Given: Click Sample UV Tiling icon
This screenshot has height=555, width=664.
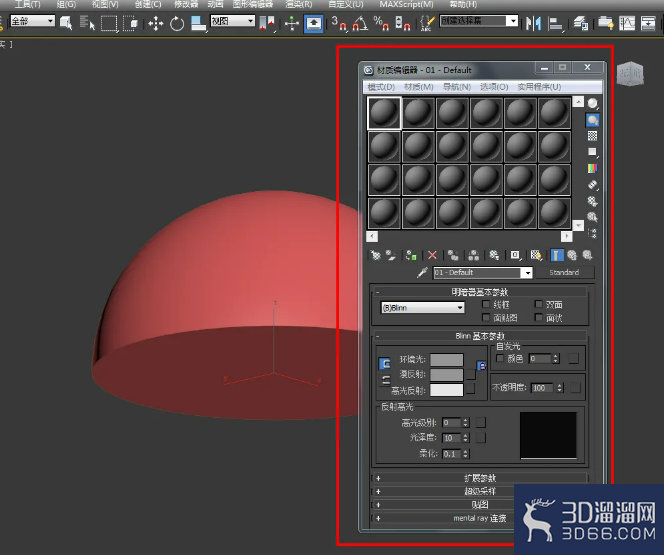Looking at the screenshot, I should pos(592,152).
